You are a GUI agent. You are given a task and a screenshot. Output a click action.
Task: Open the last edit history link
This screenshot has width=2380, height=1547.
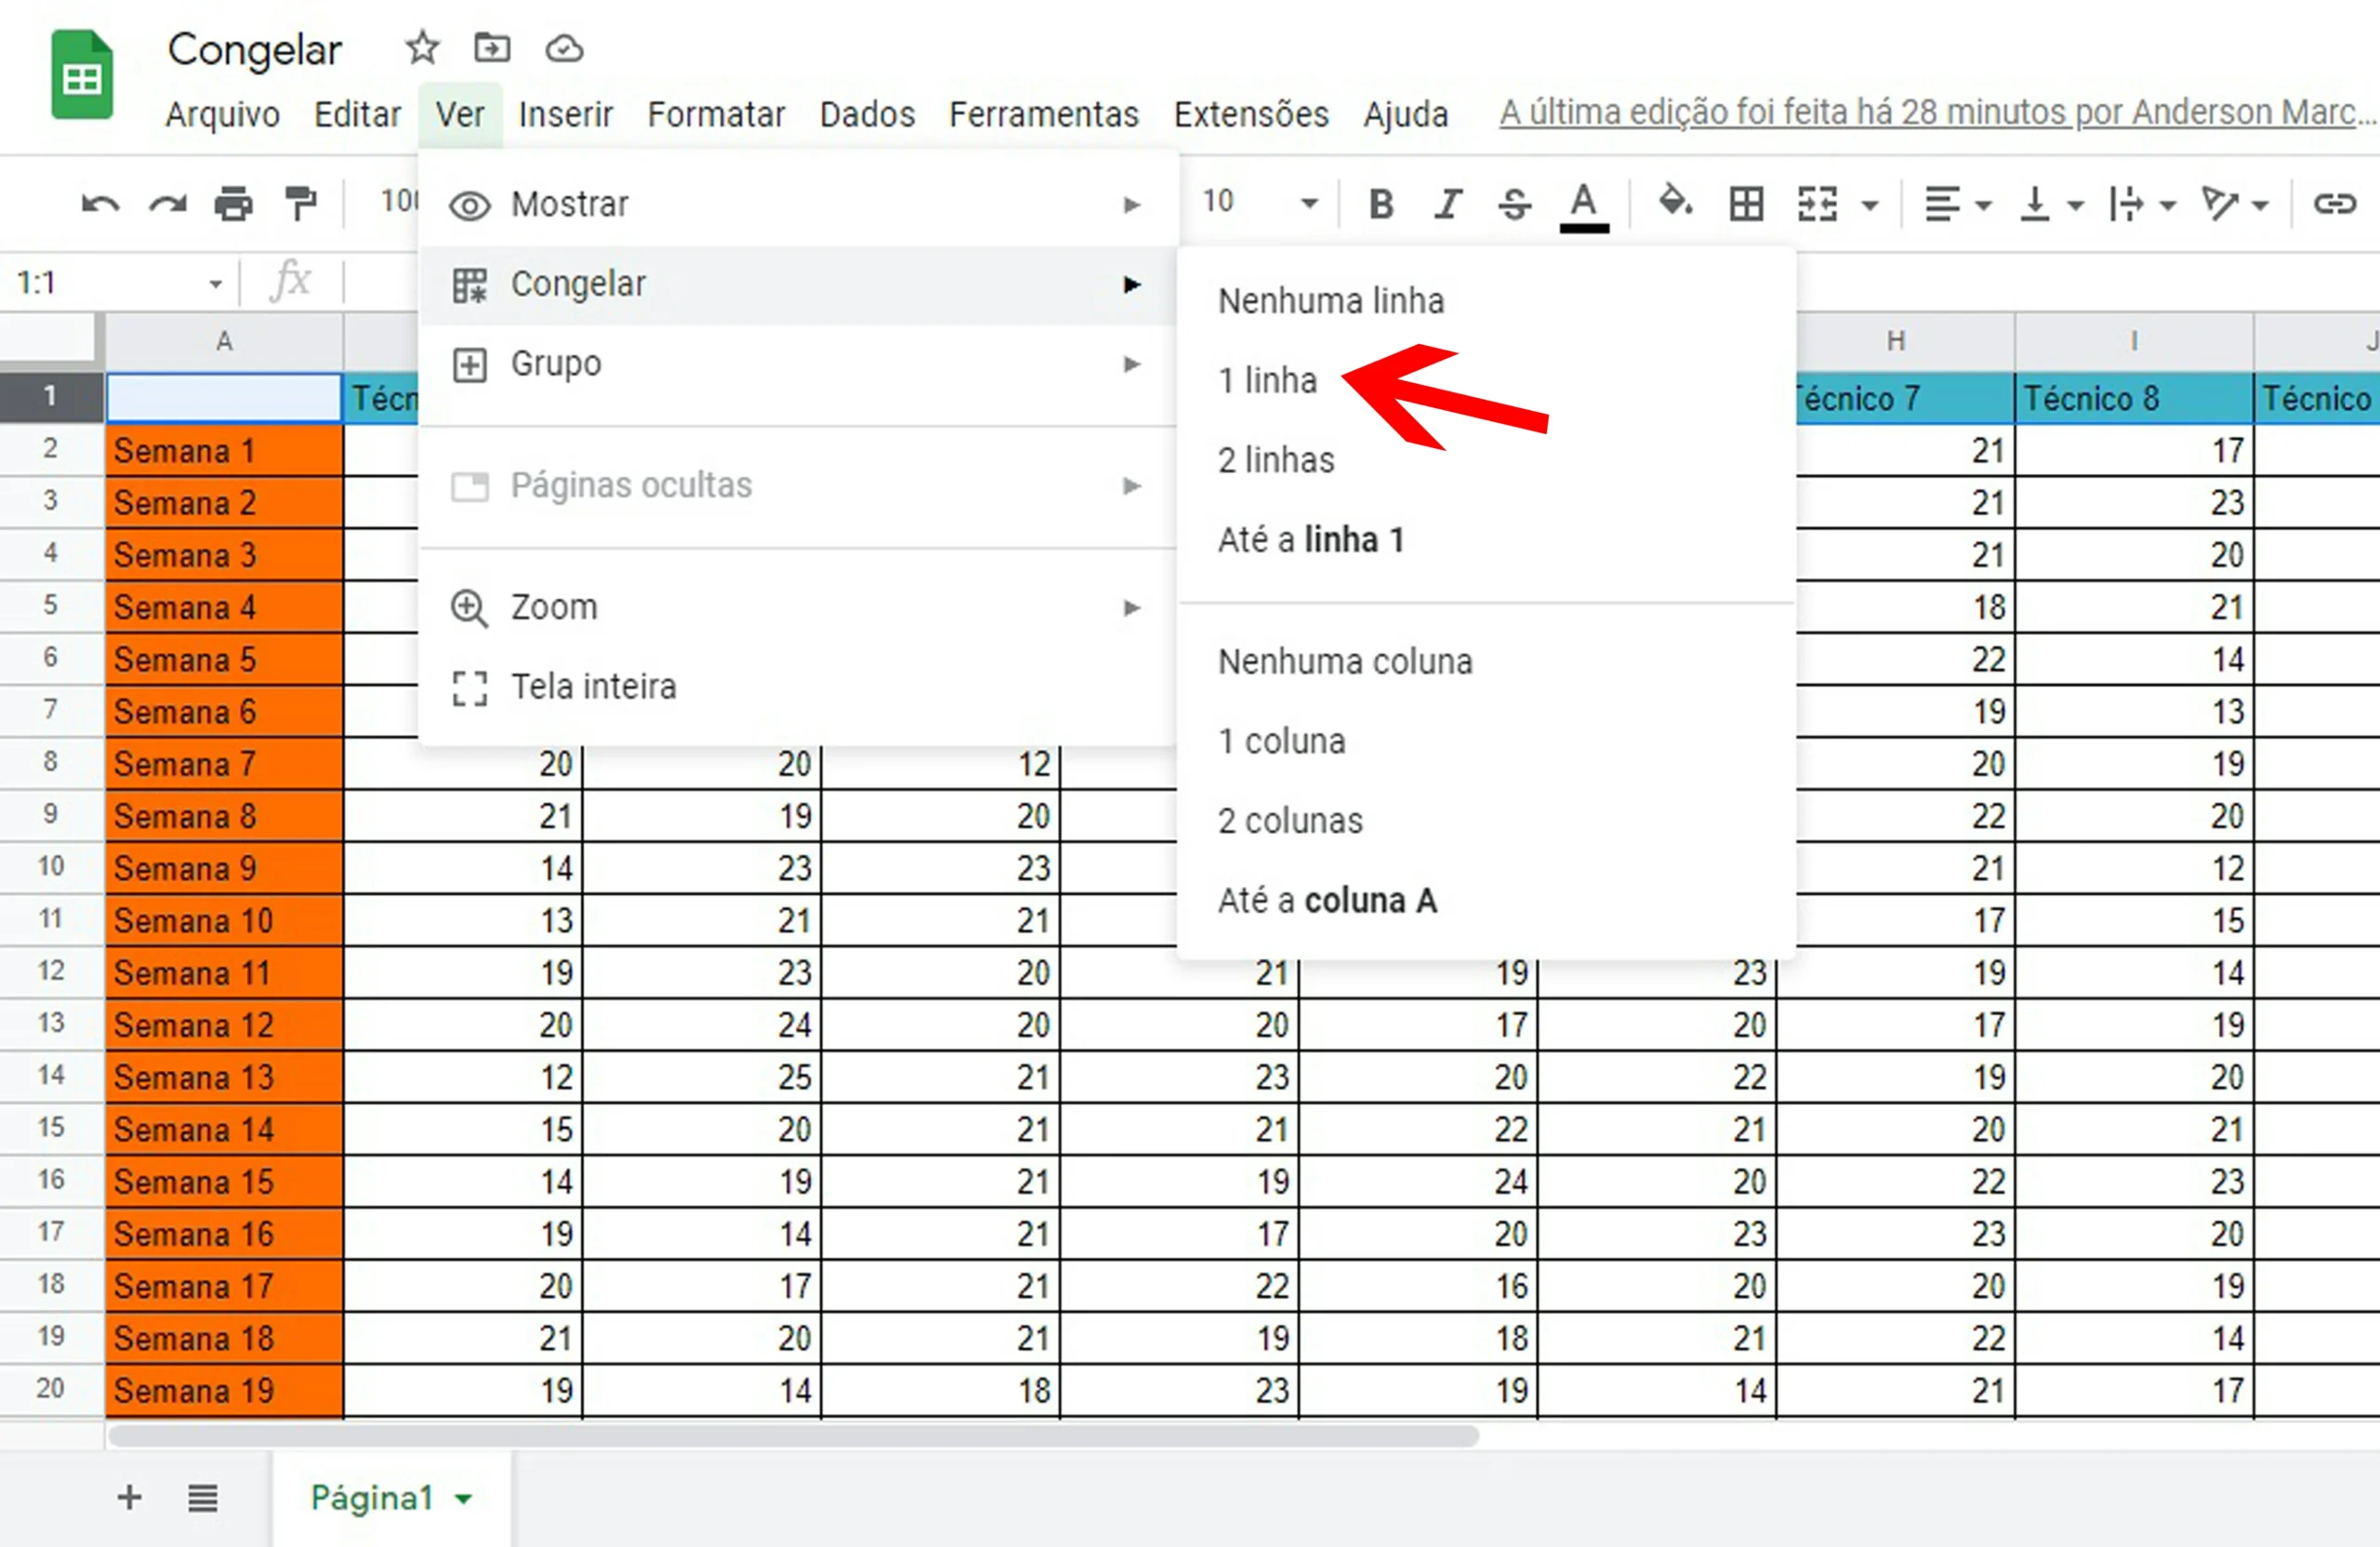click(x=1937, y=112)
